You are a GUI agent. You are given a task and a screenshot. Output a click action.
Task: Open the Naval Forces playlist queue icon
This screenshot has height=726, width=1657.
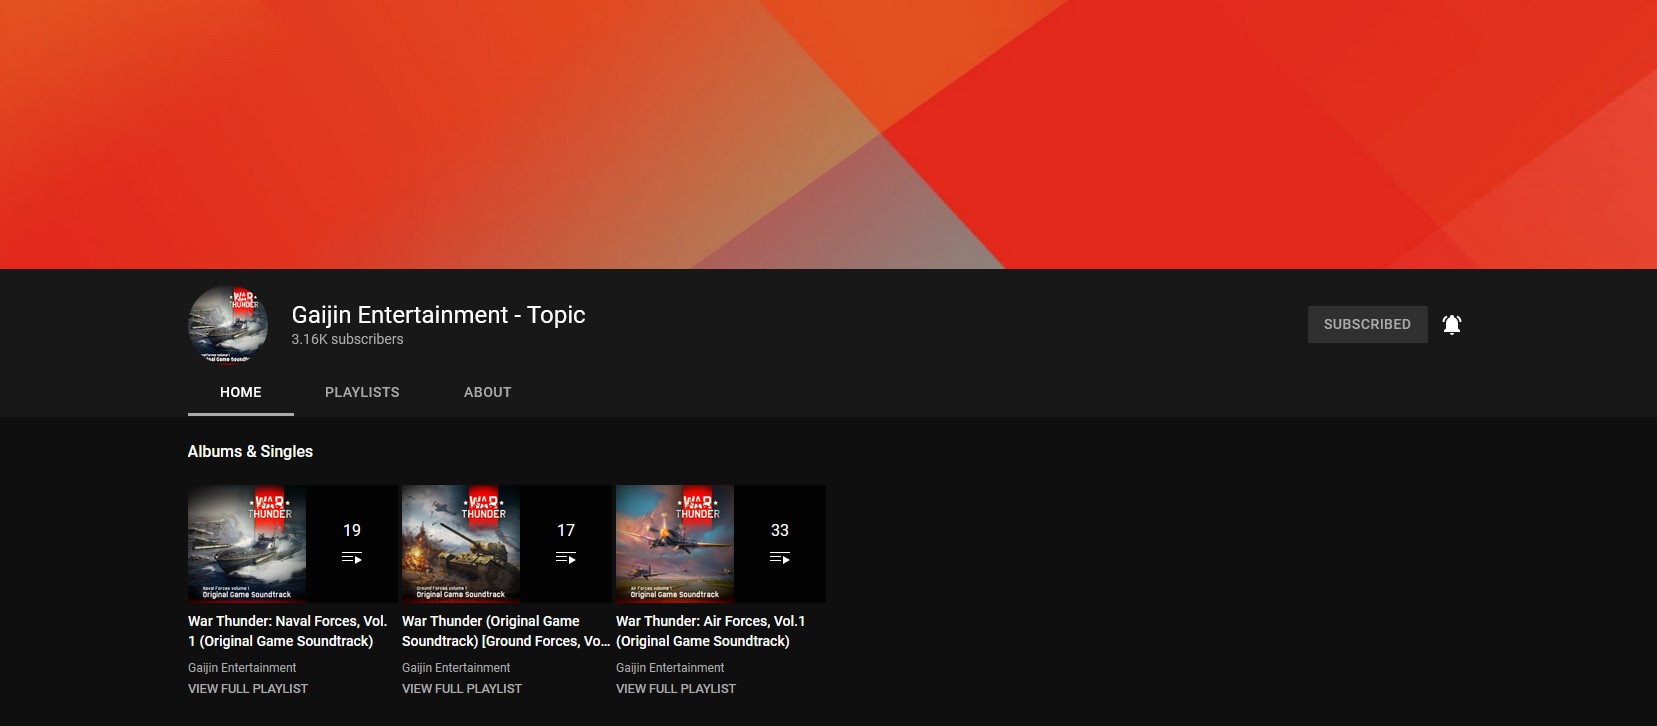tap(352, 558)
